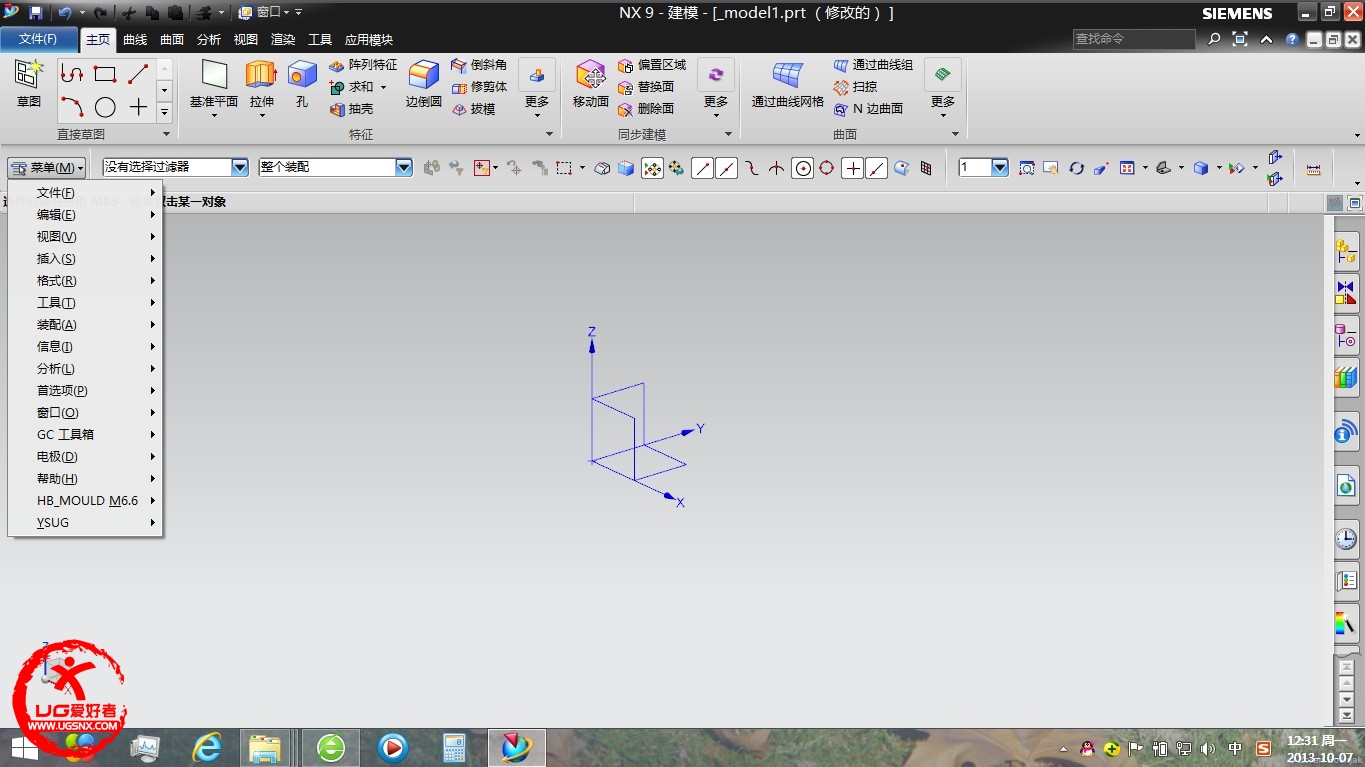Open Internet Explorer from the taskbar

(x=207, y=747)
